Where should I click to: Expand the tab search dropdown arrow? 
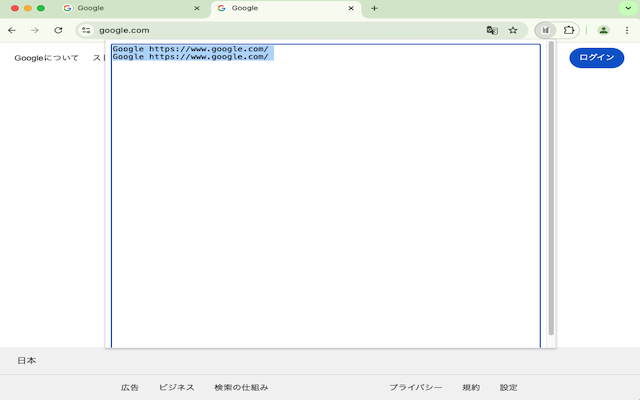(x=626, y=8)
